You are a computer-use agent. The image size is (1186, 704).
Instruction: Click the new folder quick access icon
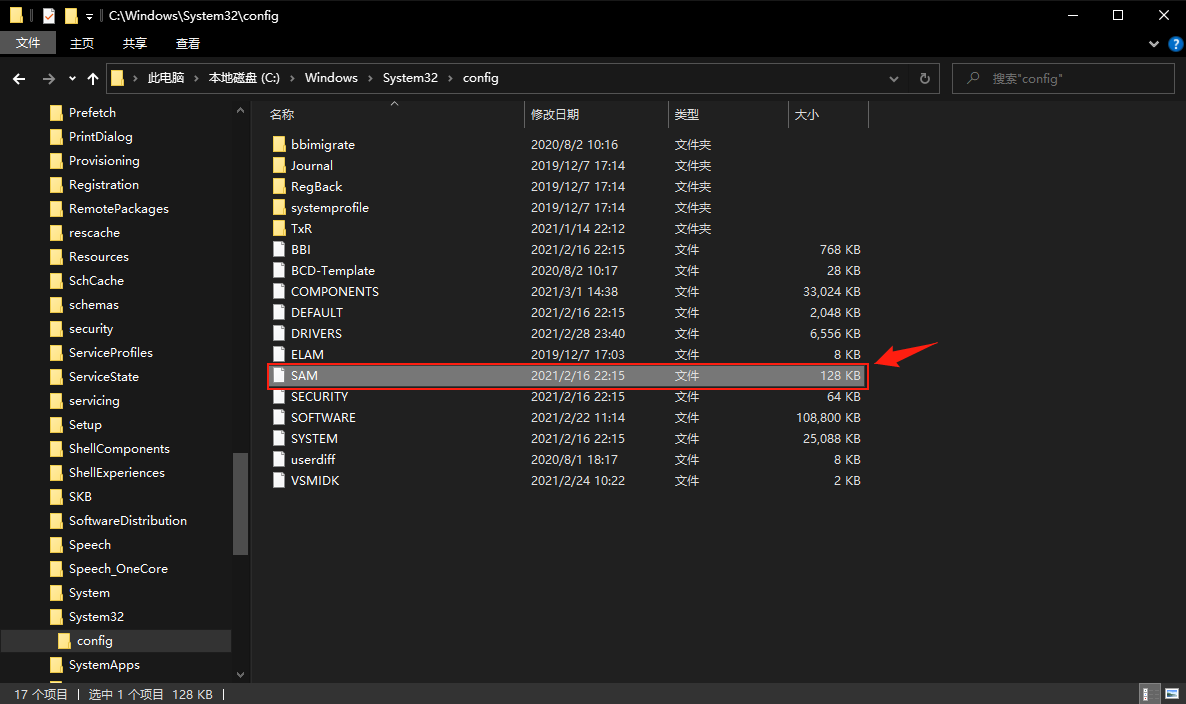tap(71, 15)
